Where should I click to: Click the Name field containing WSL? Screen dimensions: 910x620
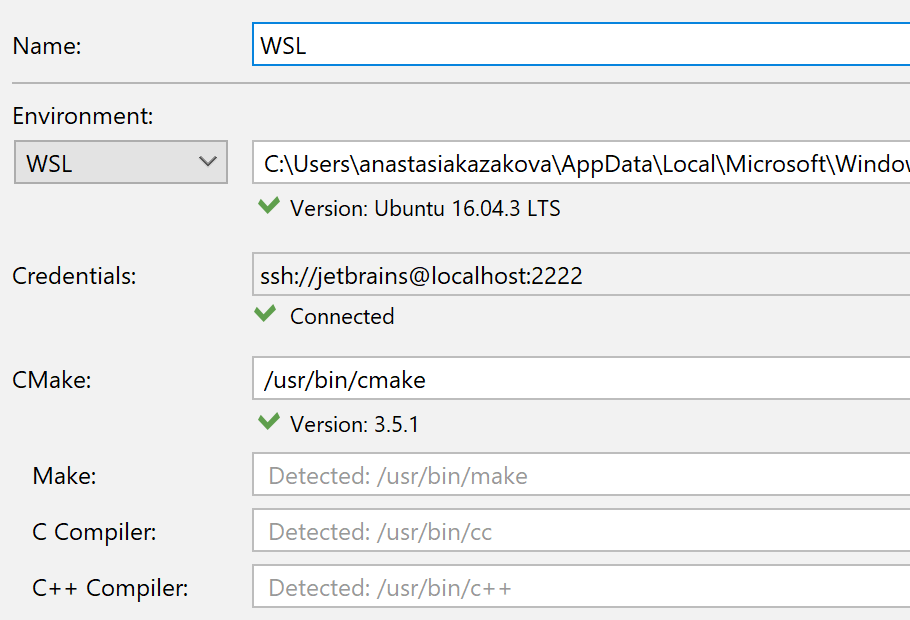point(581,45)
